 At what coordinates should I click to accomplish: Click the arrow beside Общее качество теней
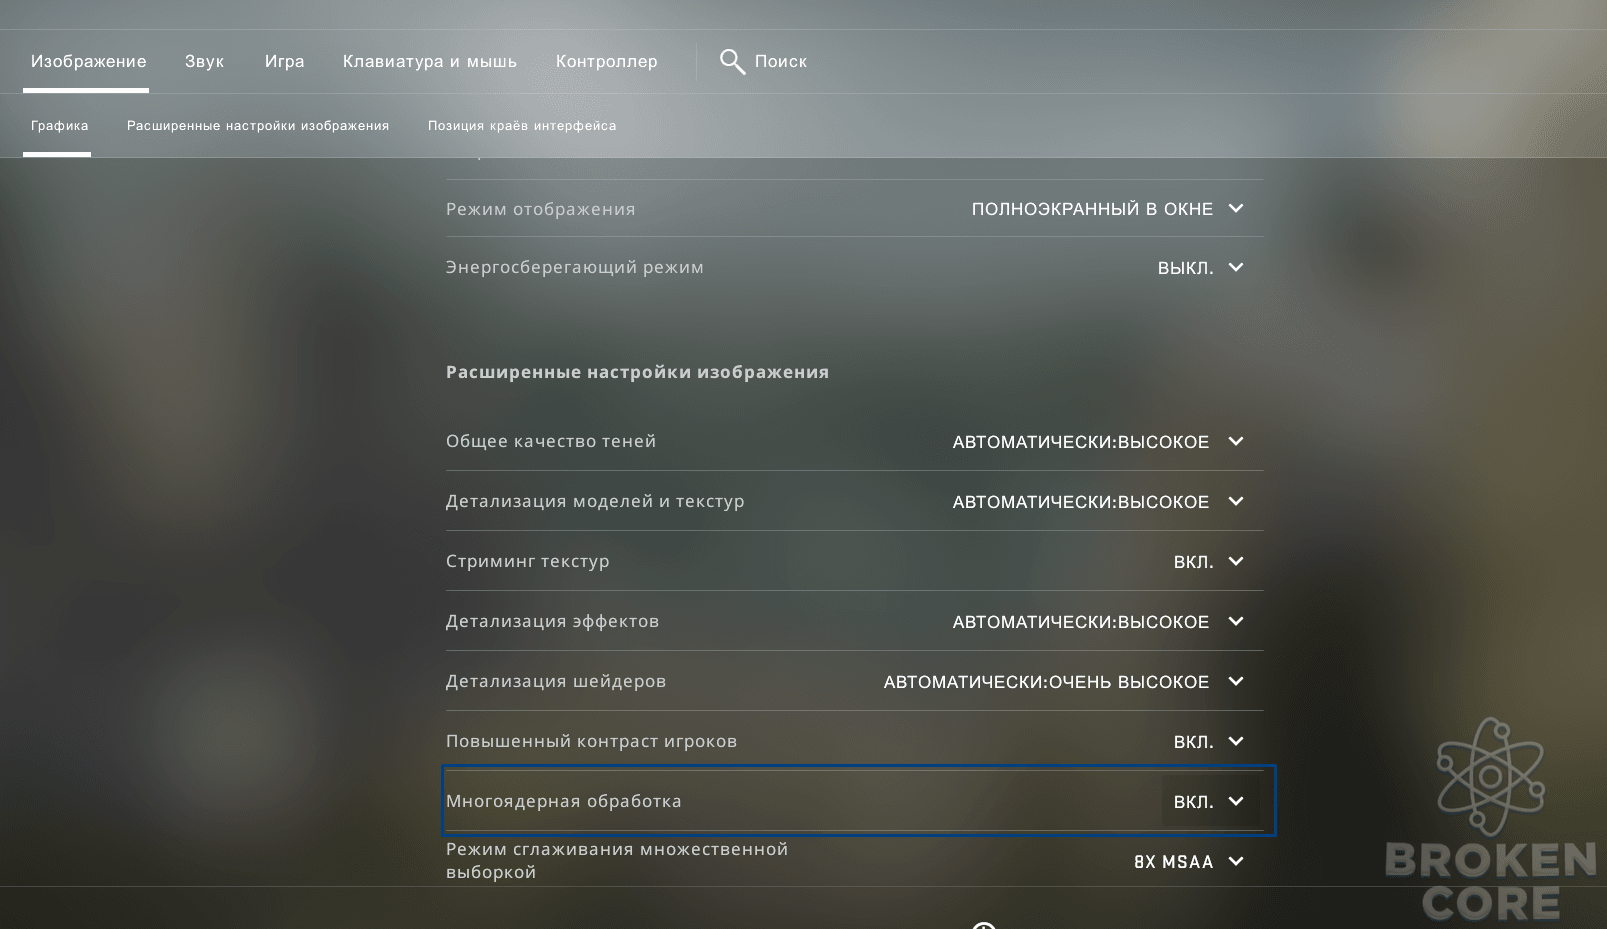pyautogui.click(x=1236, y=442)
